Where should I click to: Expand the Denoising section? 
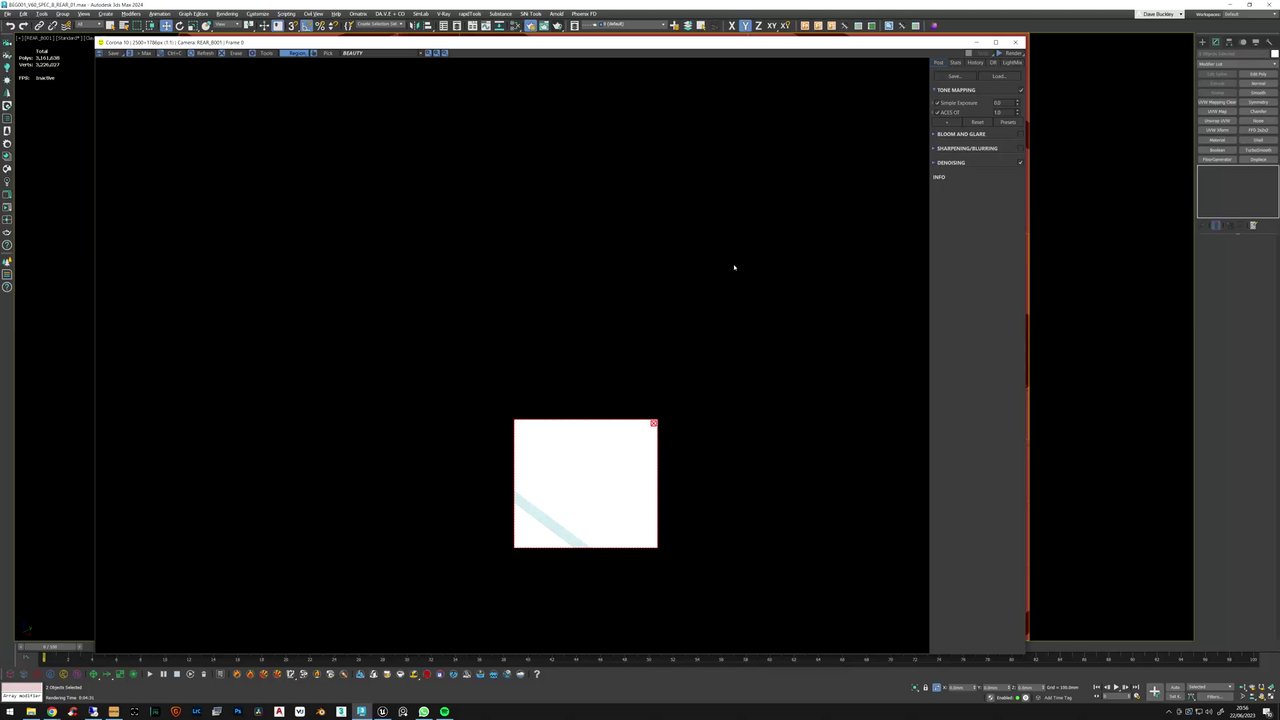tap(934, 163)
